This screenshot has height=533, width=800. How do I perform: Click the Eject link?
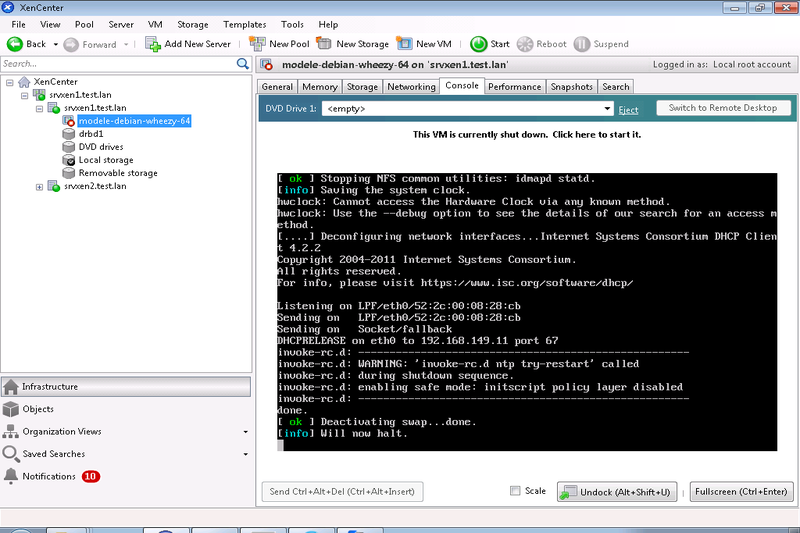(x=628, y=110)
